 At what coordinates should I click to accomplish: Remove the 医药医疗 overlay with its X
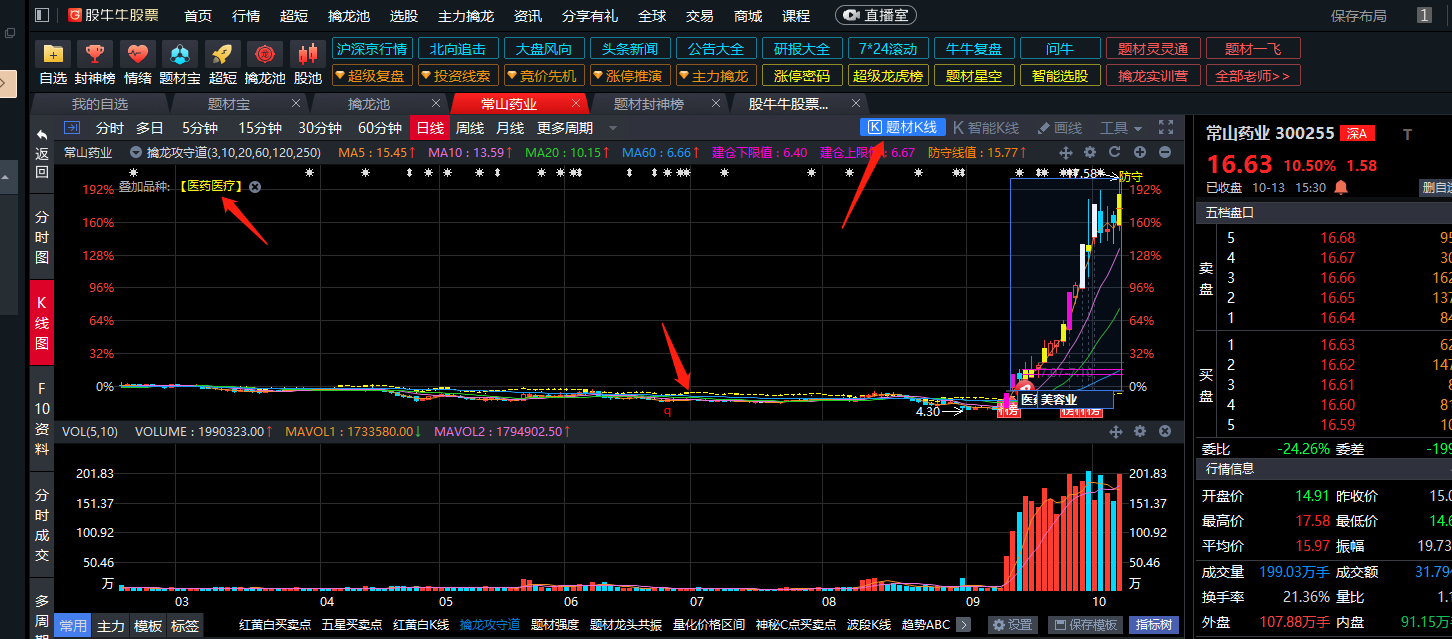(255, 187)
